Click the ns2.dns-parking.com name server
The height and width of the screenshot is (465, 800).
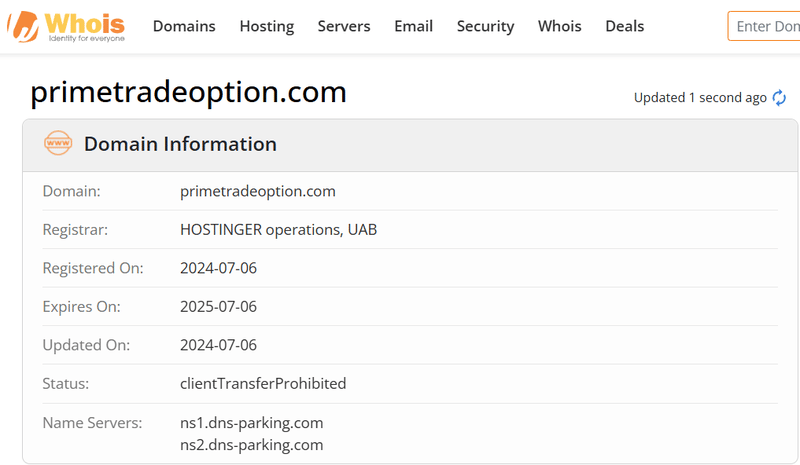click(252, 445)
